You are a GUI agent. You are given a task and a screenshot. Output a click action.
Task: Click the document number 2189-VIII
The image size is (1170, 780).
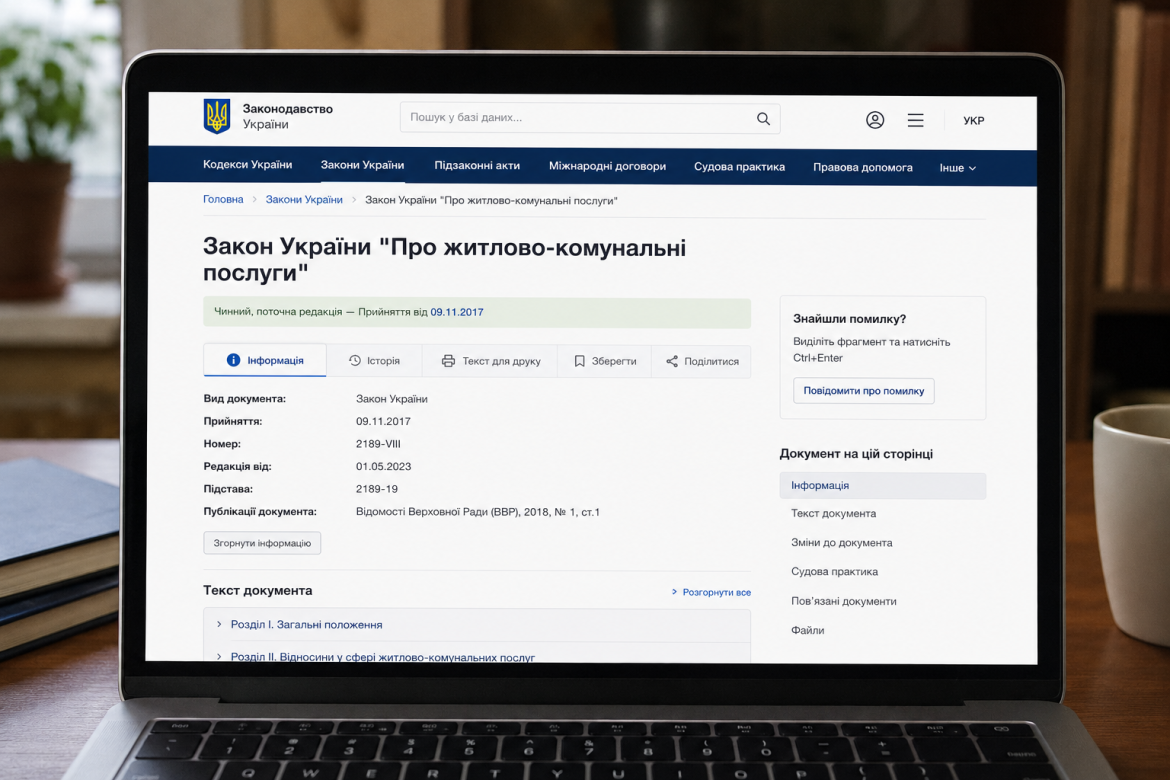click(378, 443)
